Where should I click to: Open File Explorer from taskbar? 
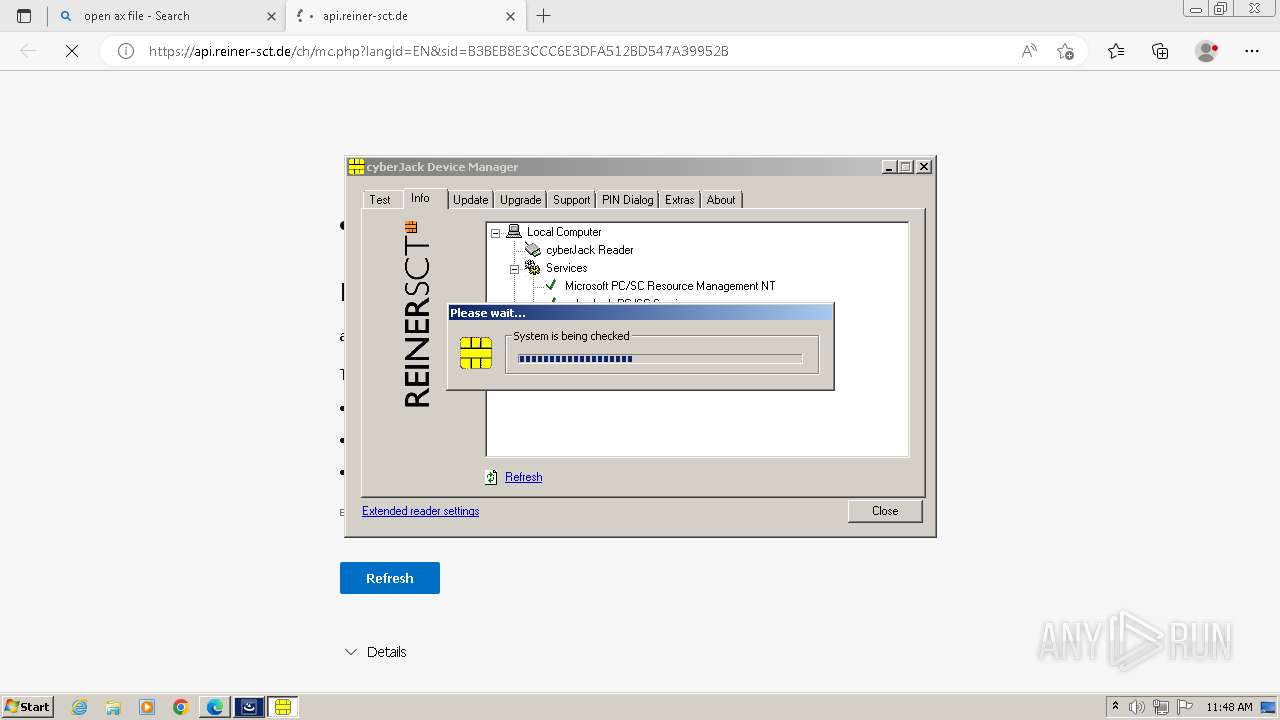click(x=113, y=707)
